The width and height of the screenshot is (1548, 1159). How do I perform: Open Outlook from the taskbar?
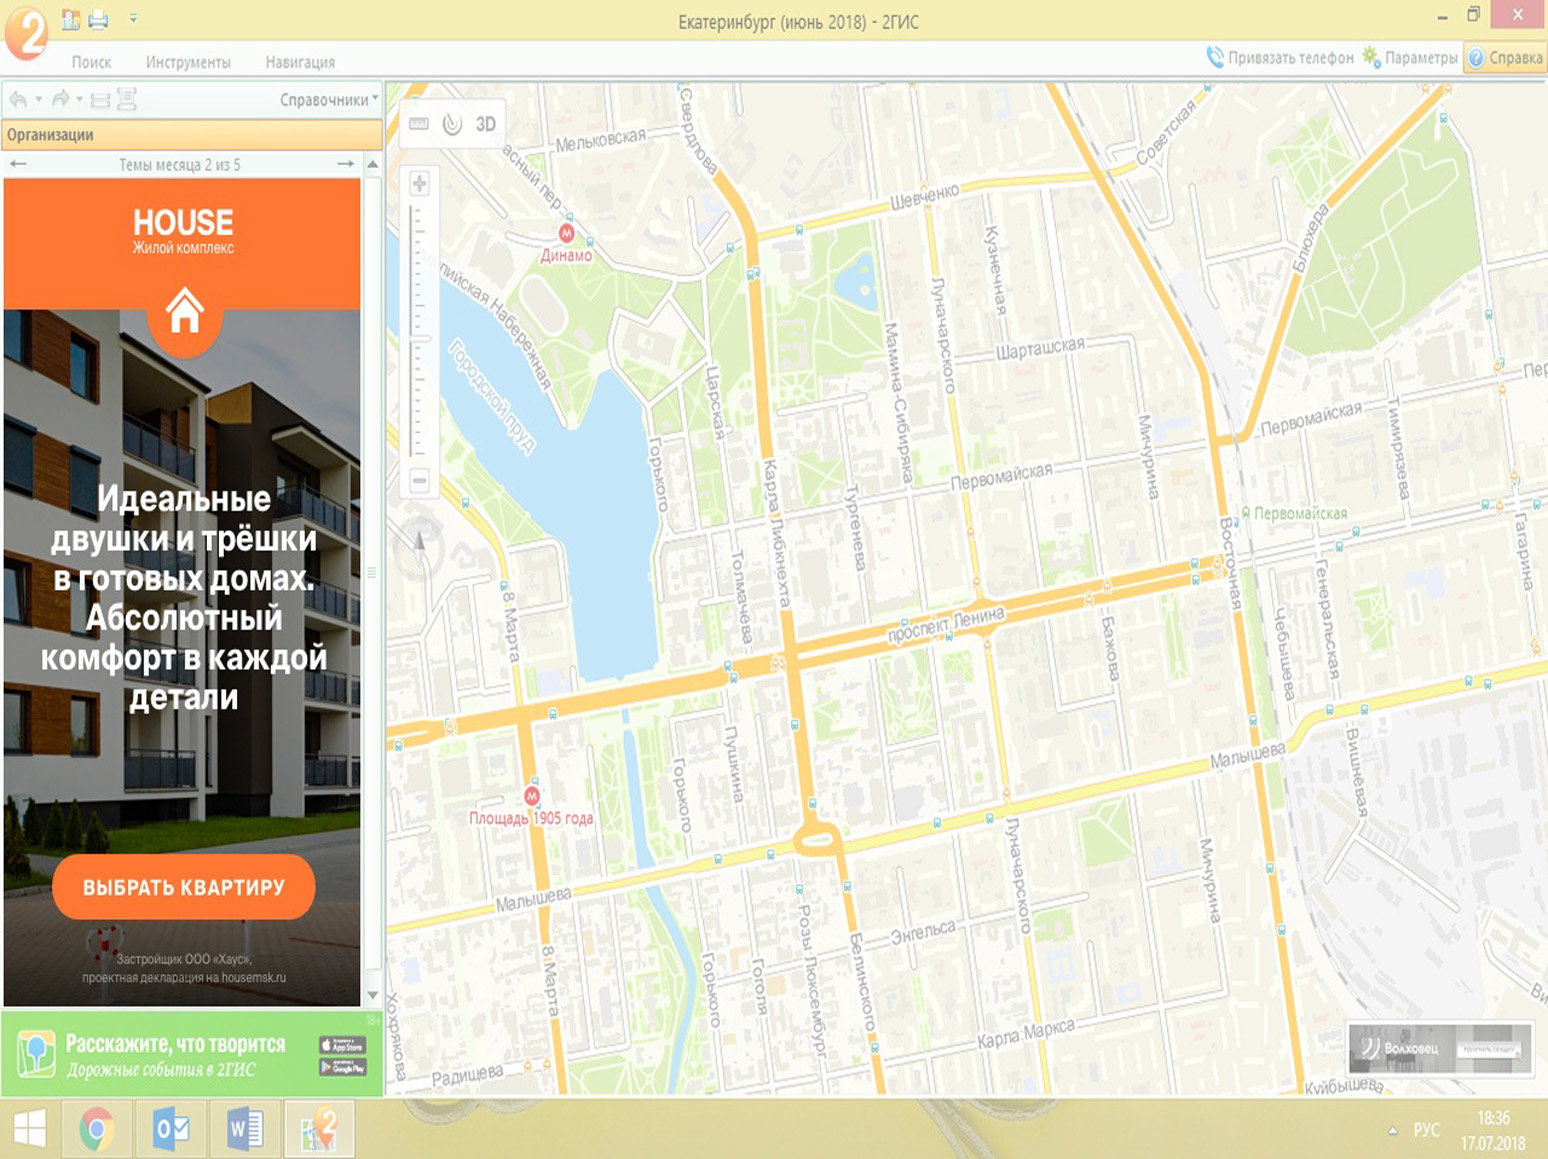pyautogui.click(x=171, y=1129)
